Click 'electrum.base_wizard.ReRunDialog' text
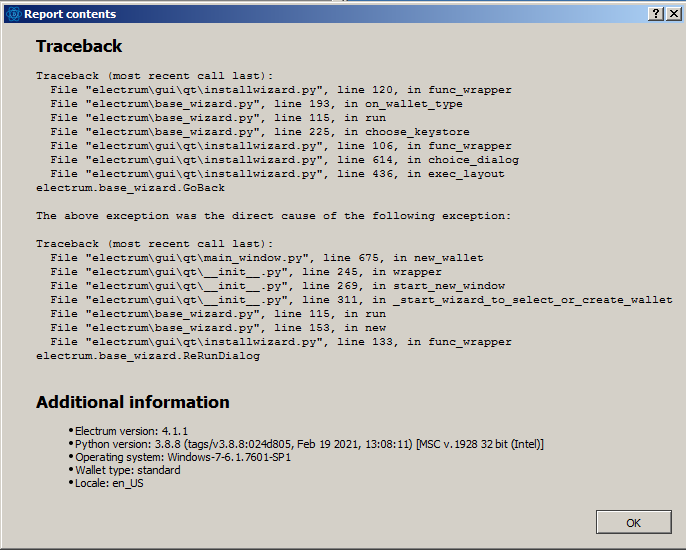The width and height of the screenshot is (686, 550). (x=148, y=356)
